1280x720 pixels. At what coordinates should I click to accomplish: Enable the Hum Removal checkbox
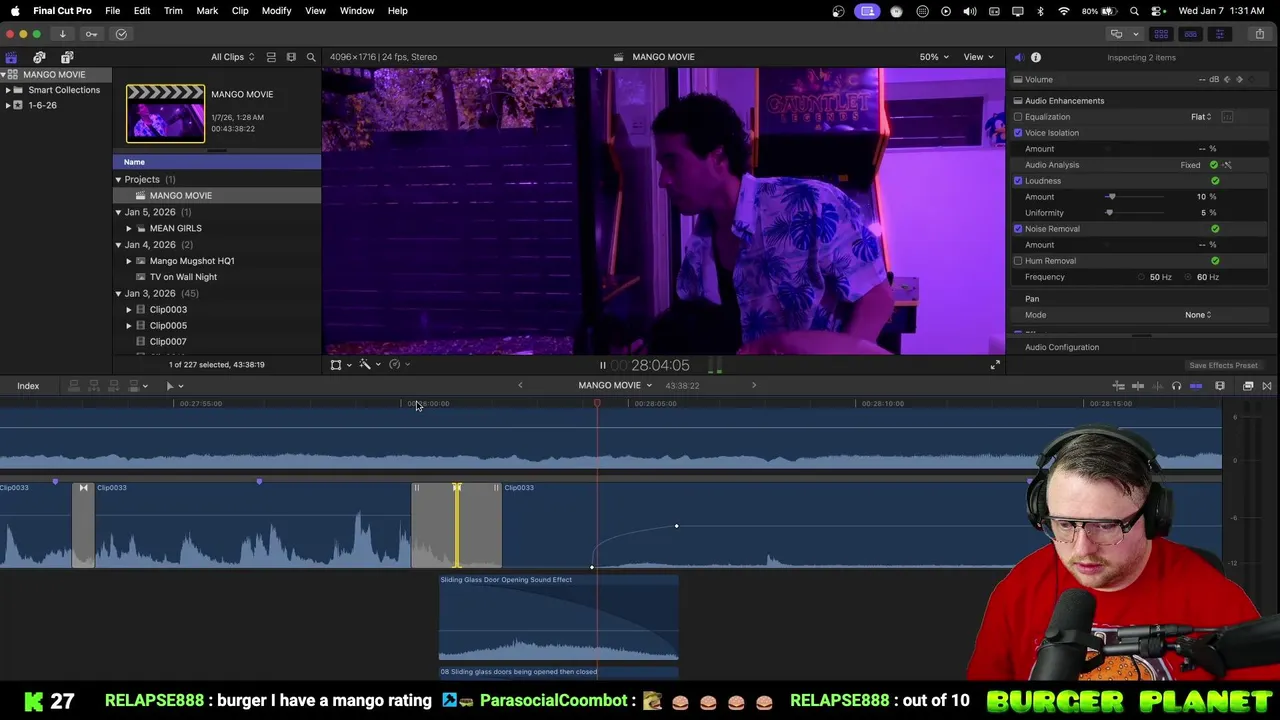(1018, 261)
